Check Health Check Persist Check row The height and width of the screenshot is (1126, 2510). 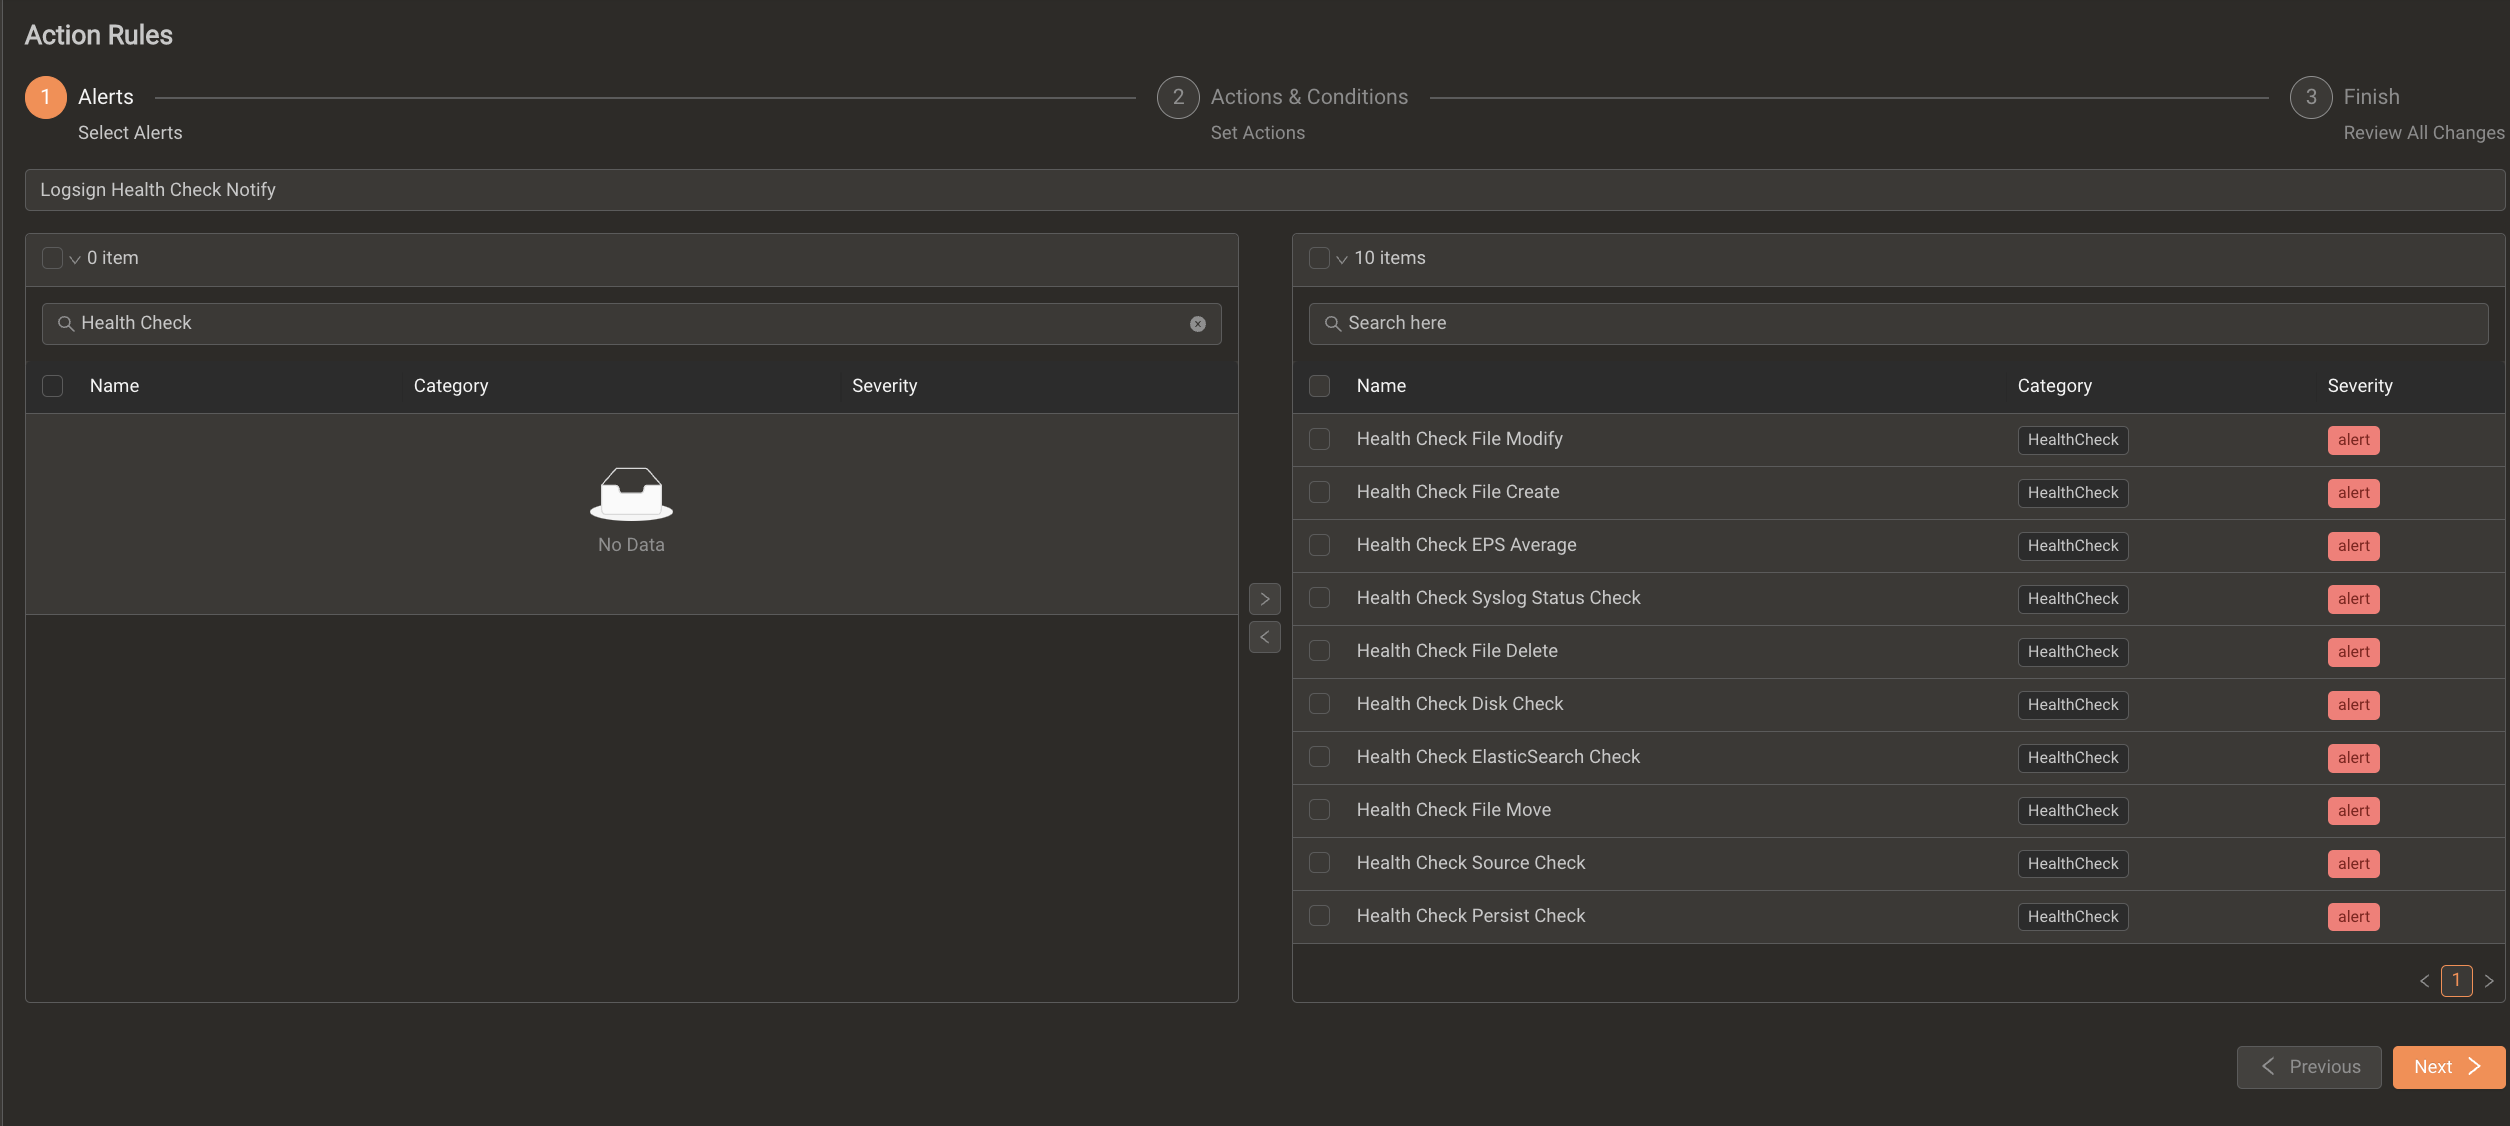(1319, 916)
